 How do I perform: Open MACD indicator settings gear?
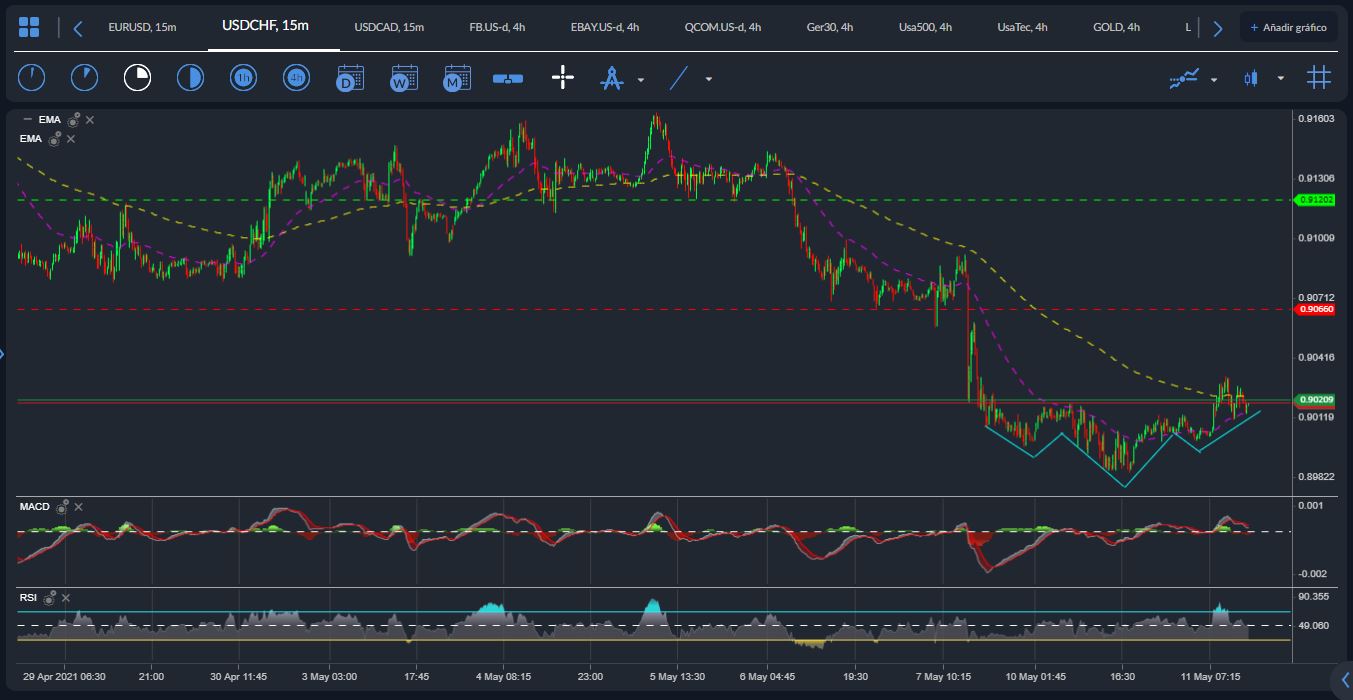pos(62,507)
